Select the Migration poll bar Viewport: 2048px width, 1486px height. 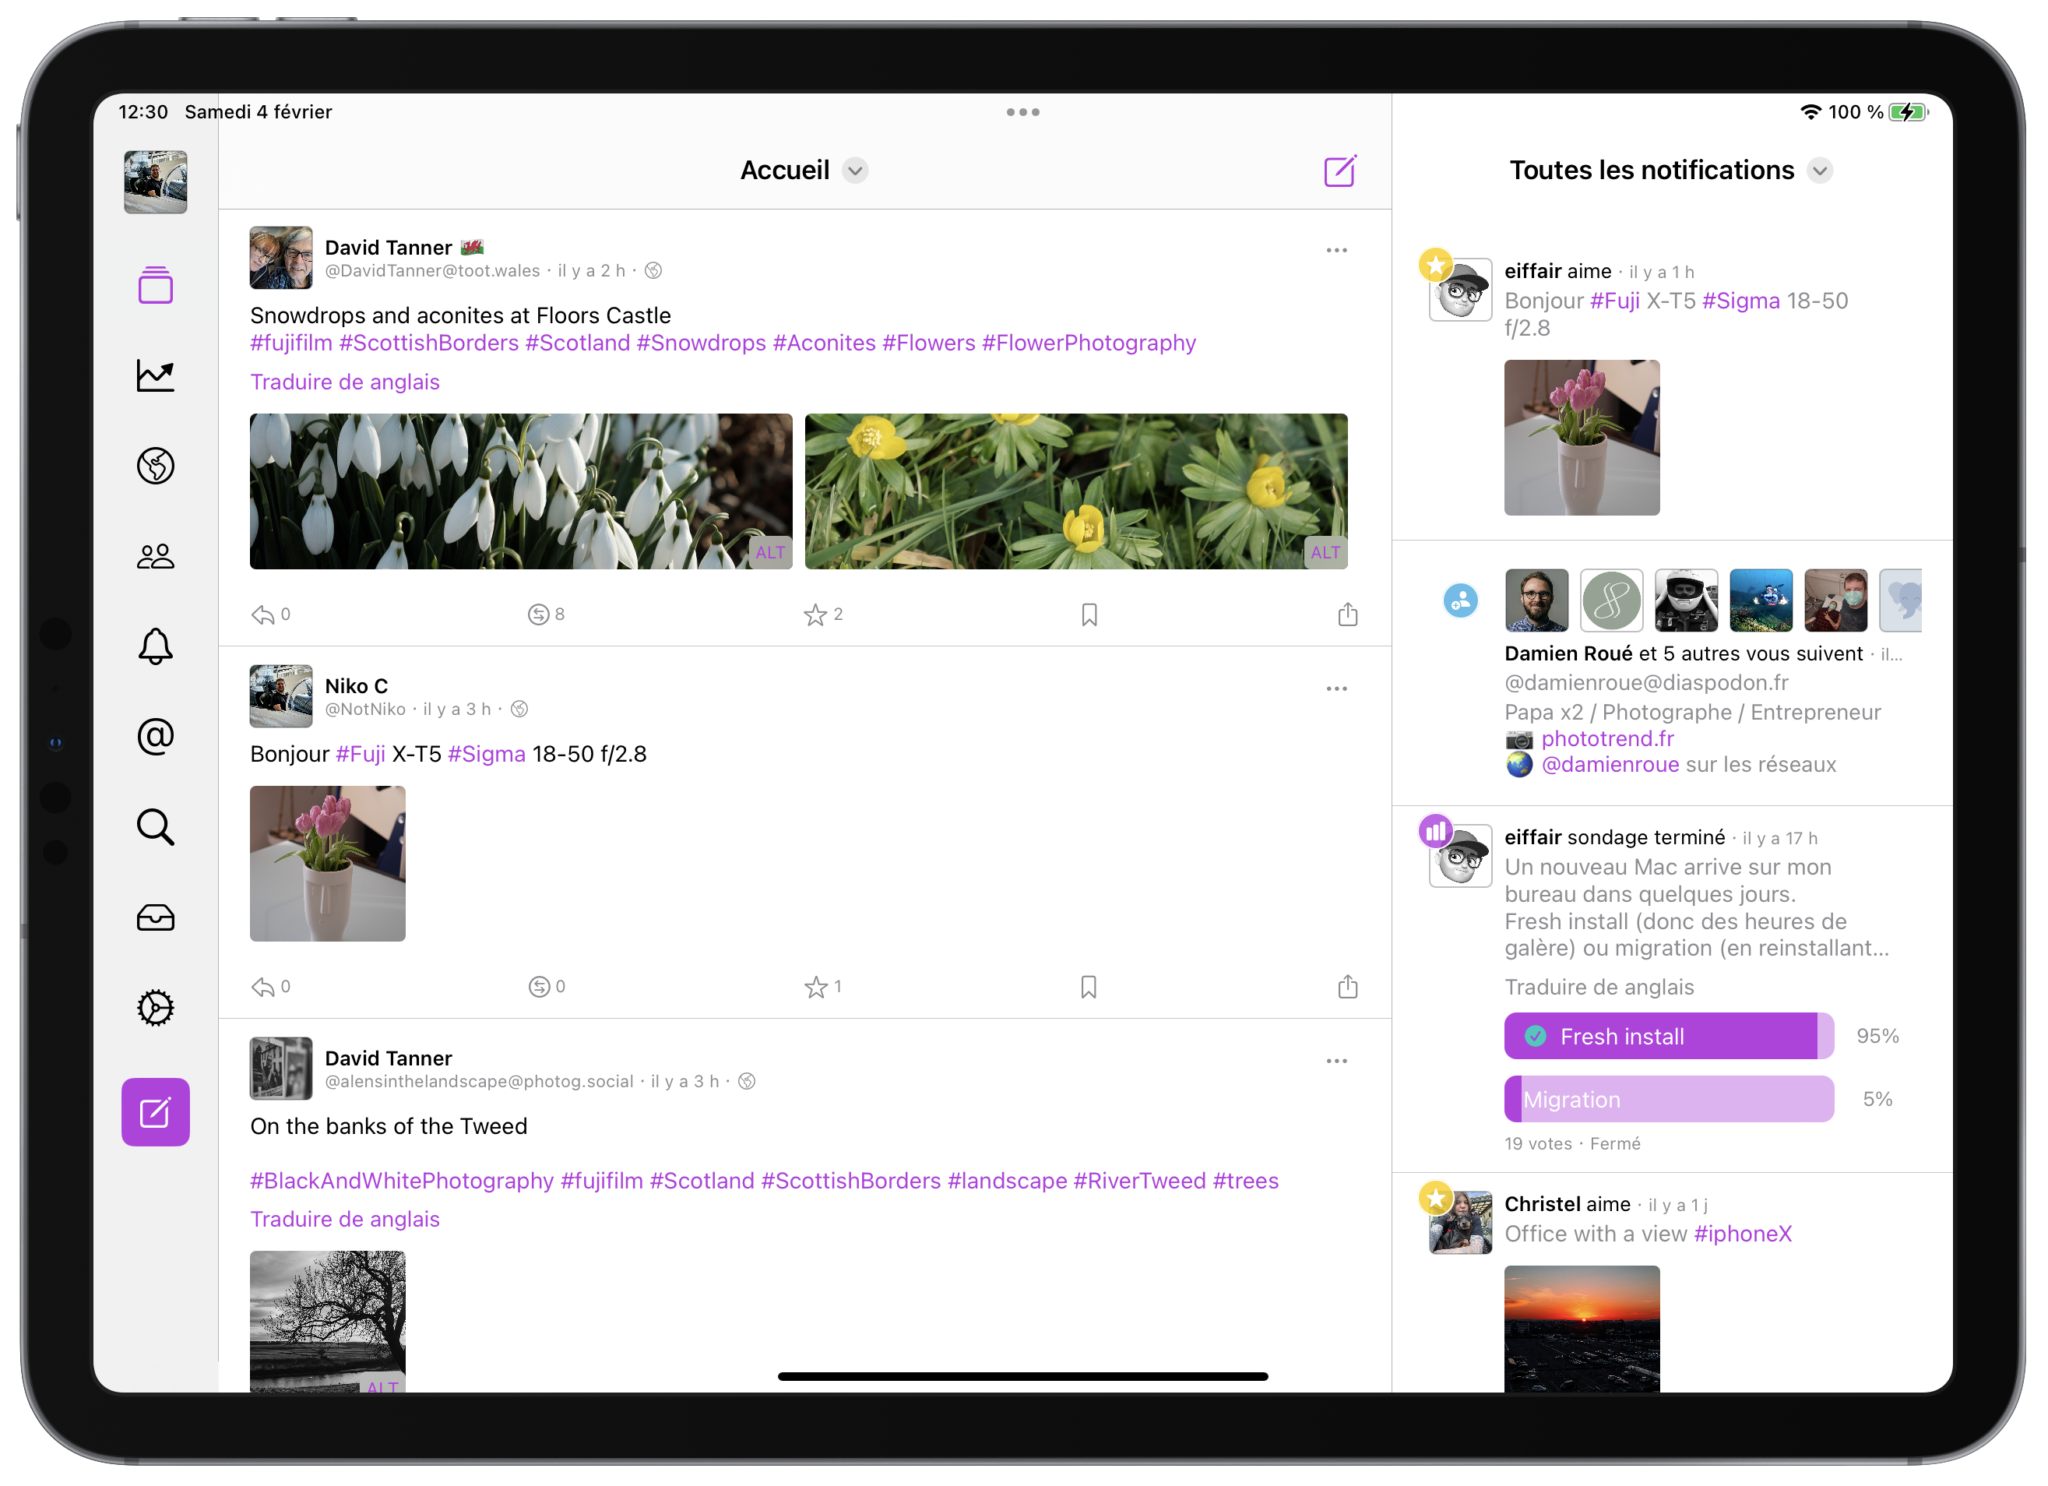click(1669, 1099)
